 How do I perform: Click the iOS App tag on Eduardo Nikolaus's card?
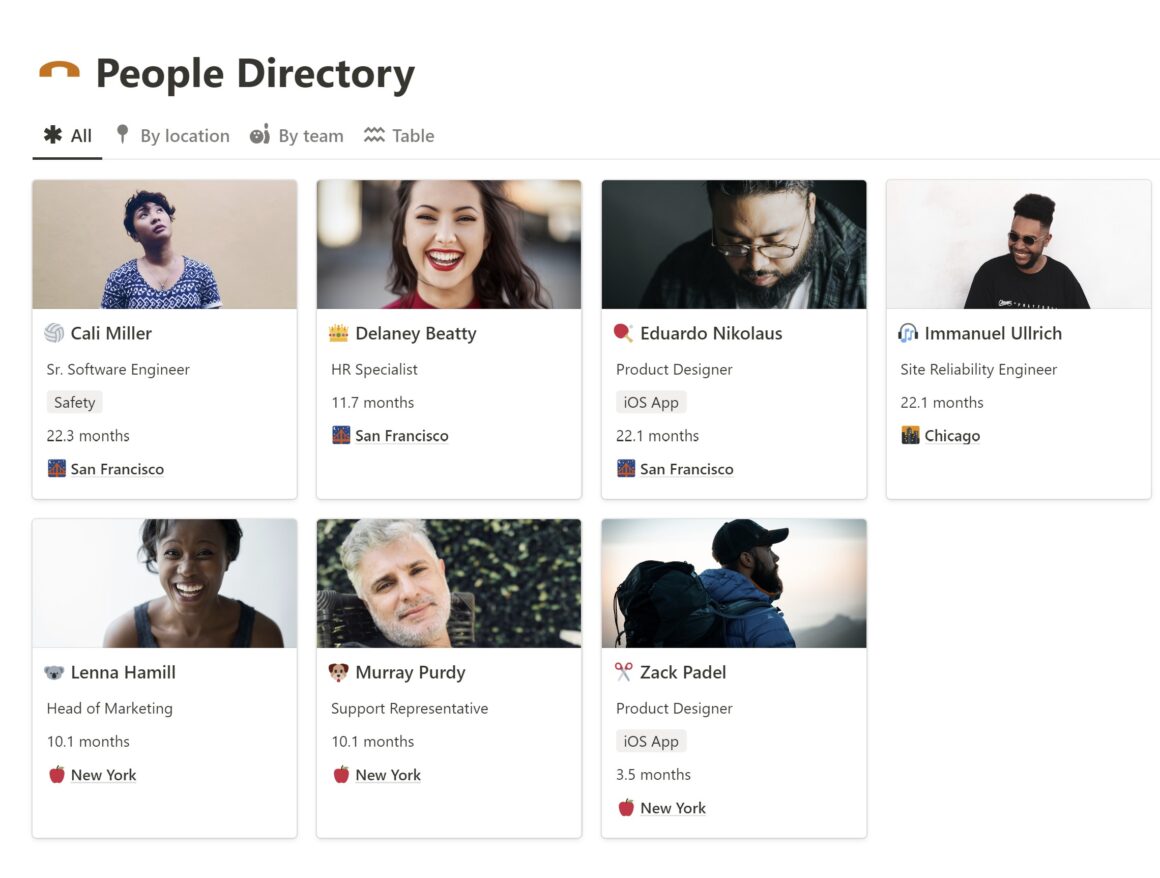click(651, 402)
